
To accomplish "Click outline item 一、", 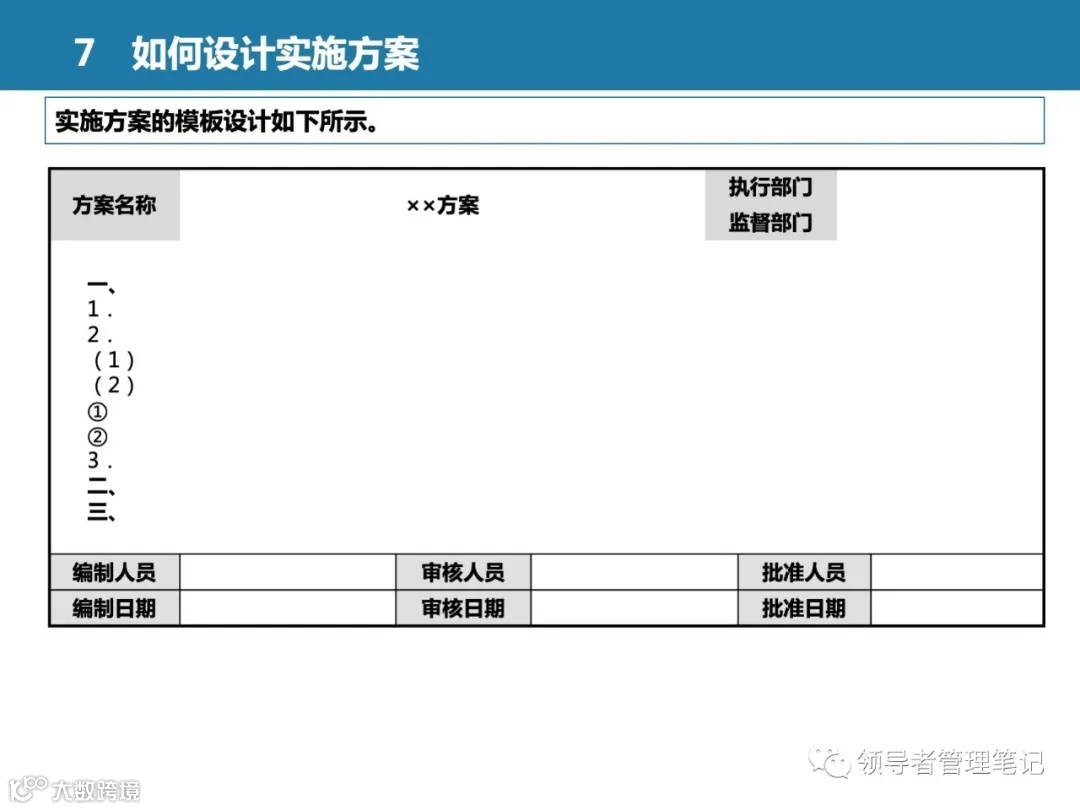I will point(99,283).
